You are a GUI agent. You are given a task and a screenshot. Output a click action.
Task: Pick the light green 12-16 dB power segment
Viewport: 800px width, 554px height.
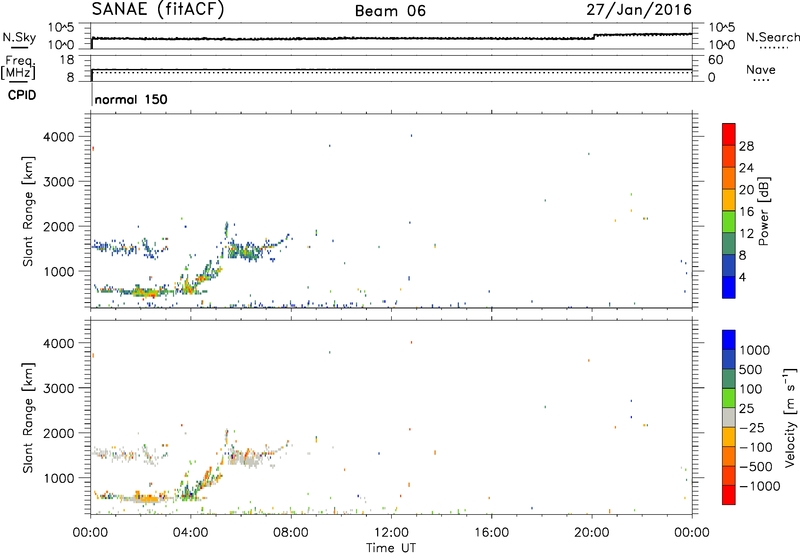729,222
